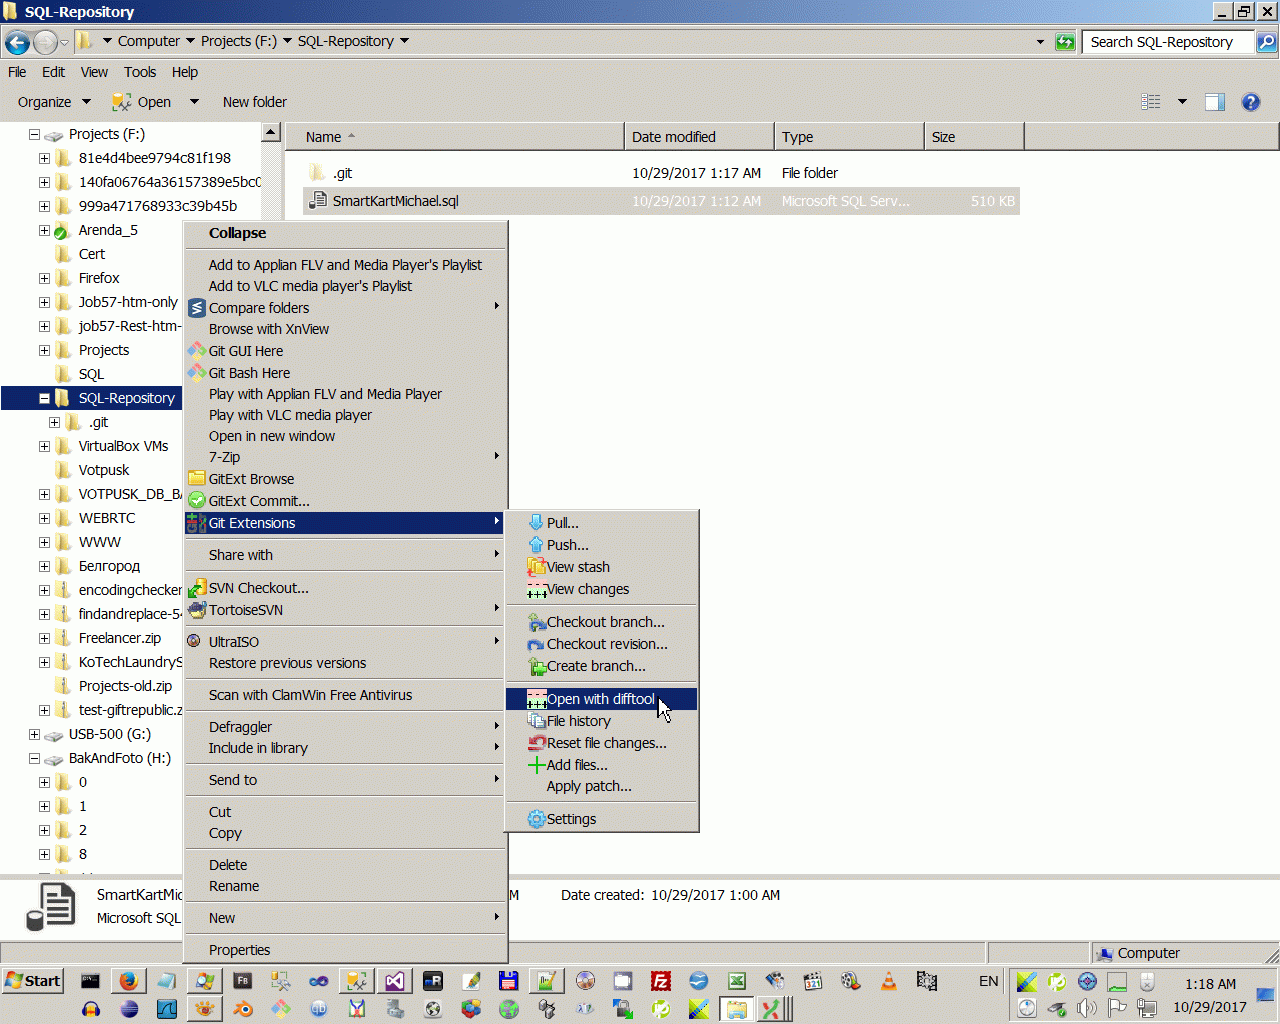Click the TortoiseSVN icon in context menu
This screenshot has height=1024, width=1280.
197,610
